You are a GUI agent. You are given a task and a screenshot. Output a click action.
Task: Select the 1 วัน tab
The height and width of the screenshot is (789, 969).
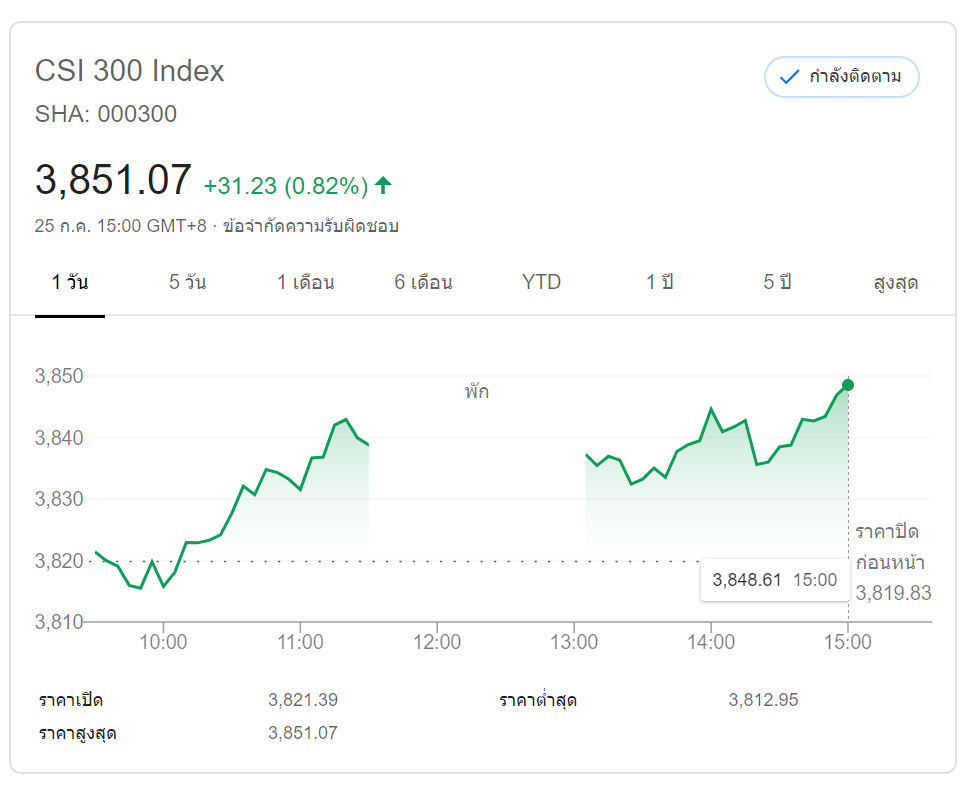[x=70, y=282]
